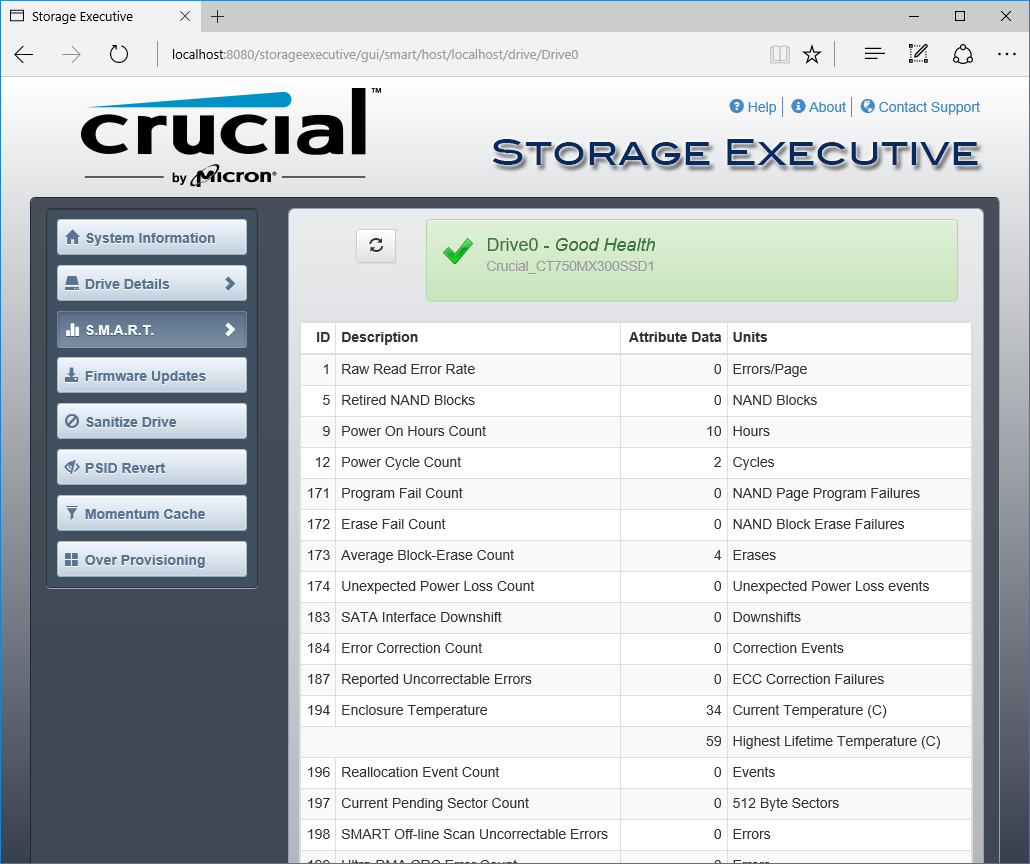Screen dimensions: 1030x864
Task: Select the S.M.A.R.T. menu item
Action: (152, 329)
